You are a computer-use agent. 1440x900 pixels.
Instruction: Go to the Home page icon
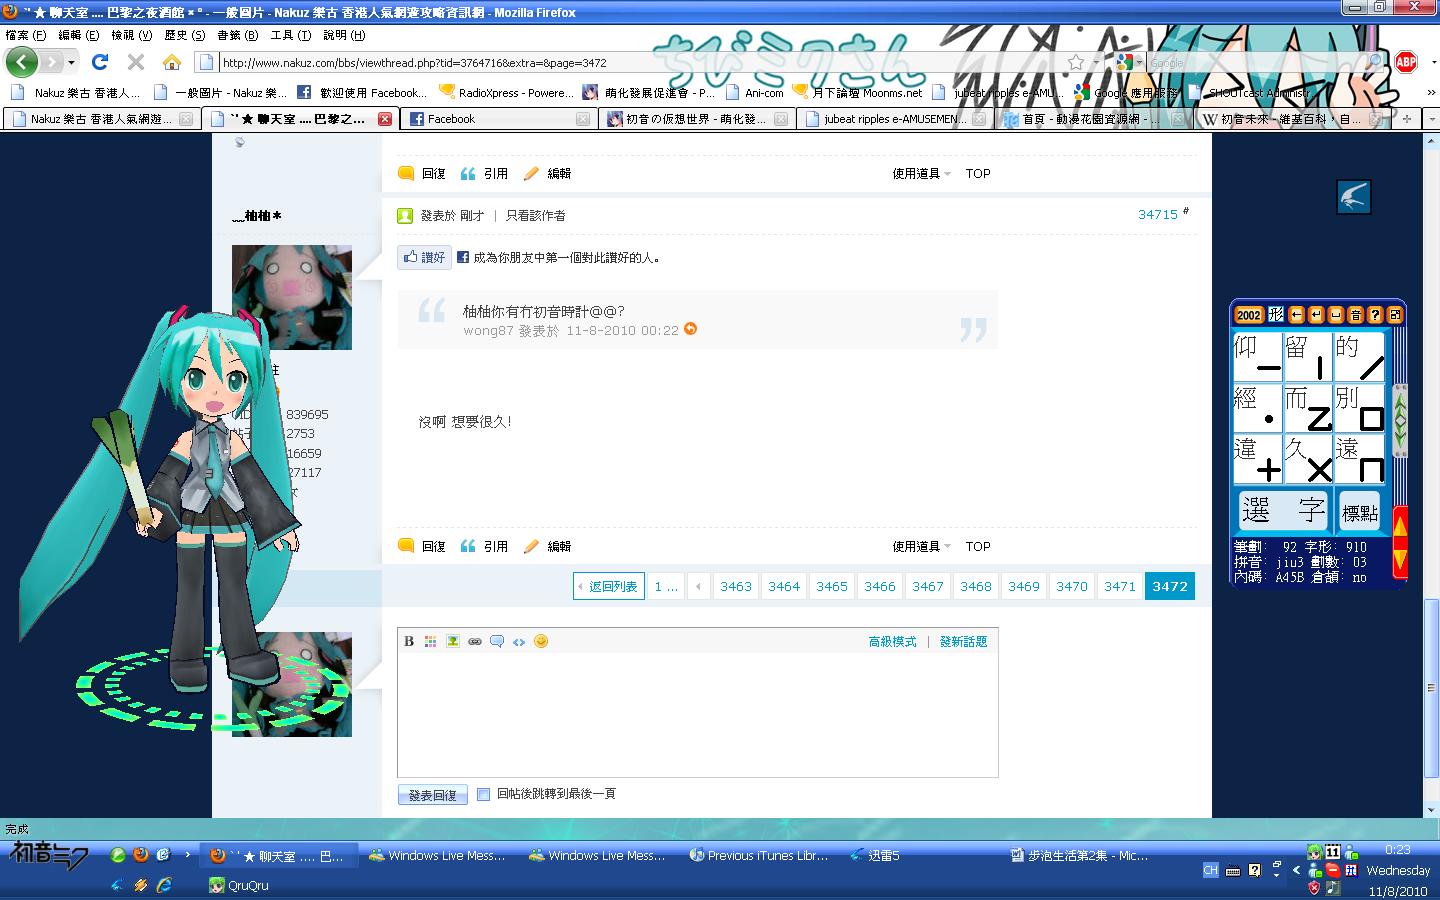tap(172, 62)
